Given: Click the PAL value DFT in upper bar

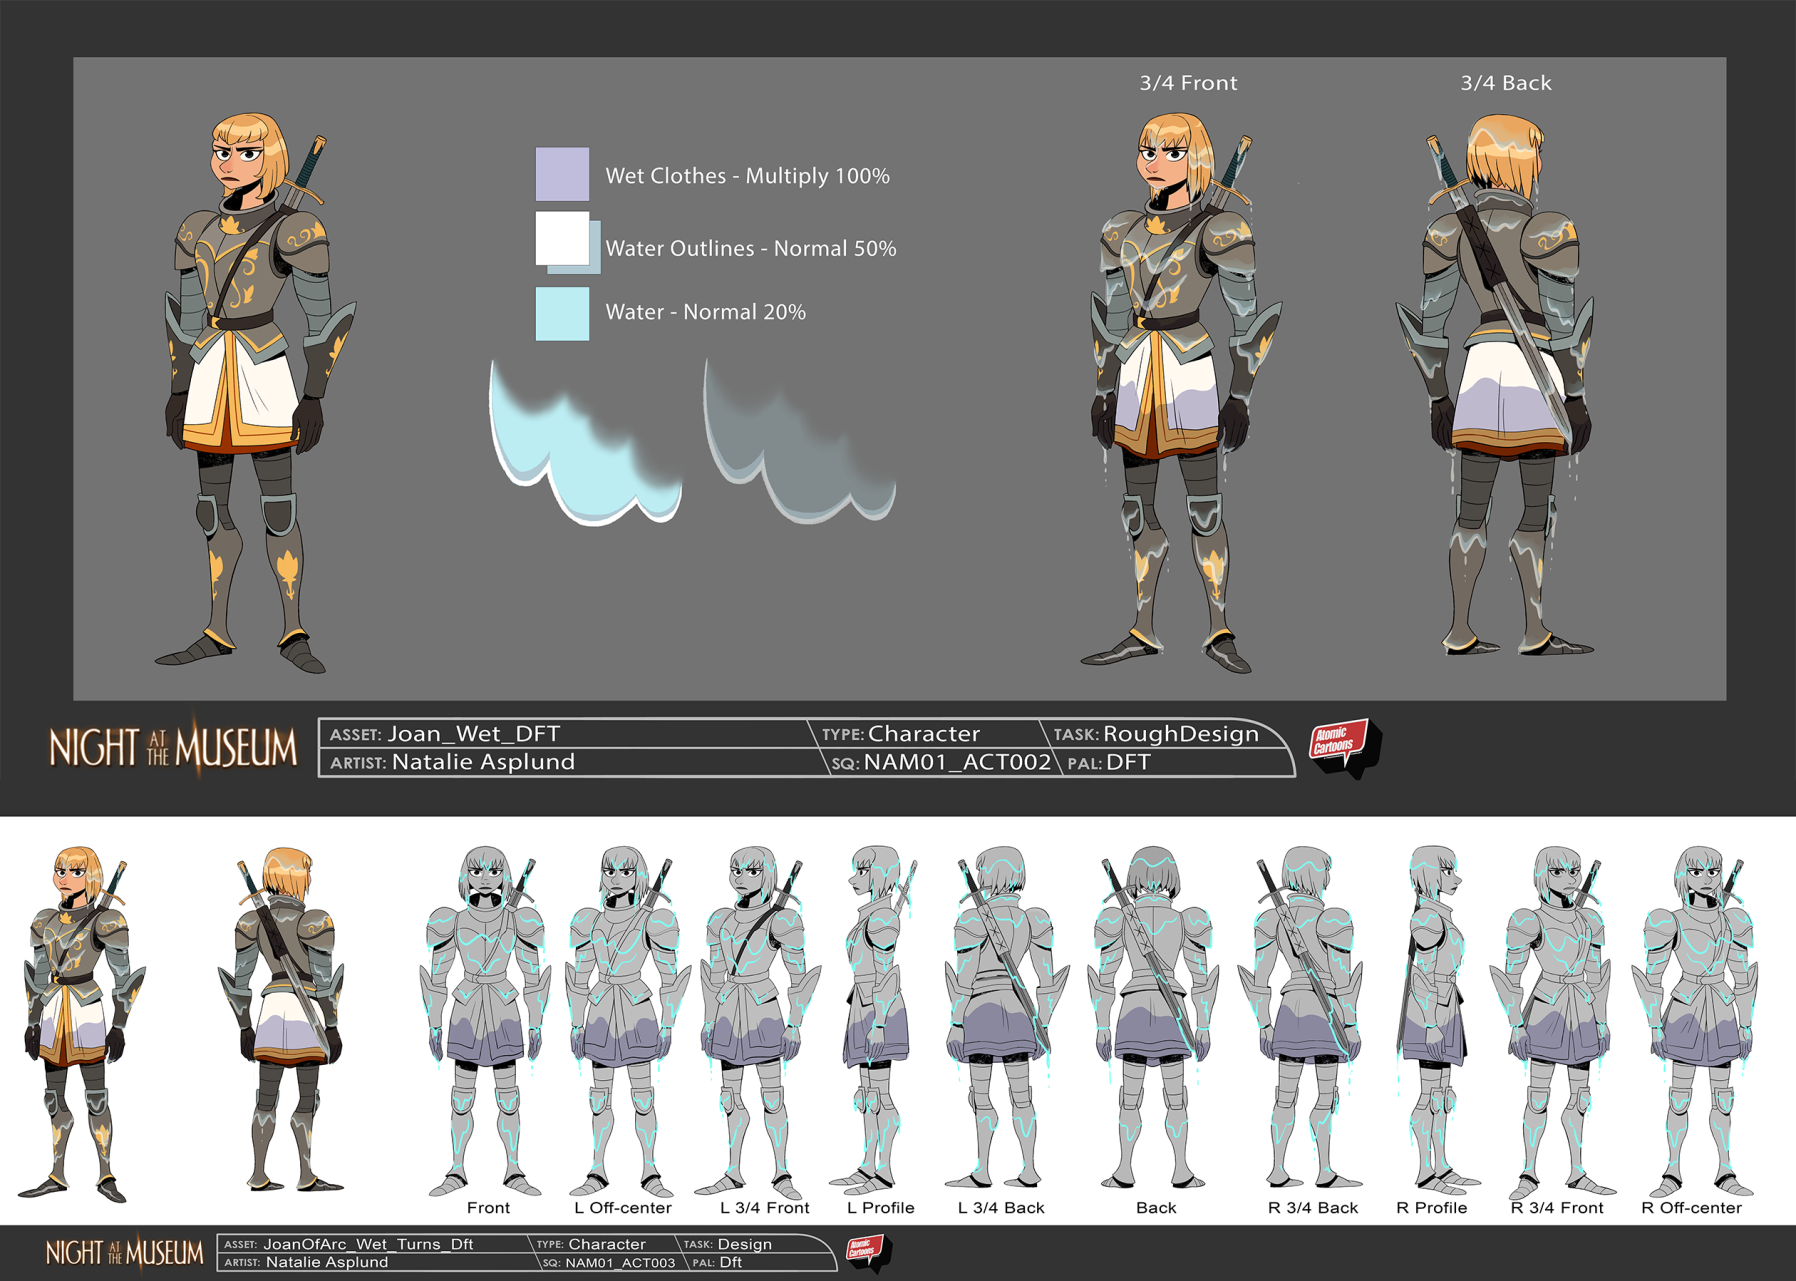Looking at the screenshot, I should (x=1129, y=762).
